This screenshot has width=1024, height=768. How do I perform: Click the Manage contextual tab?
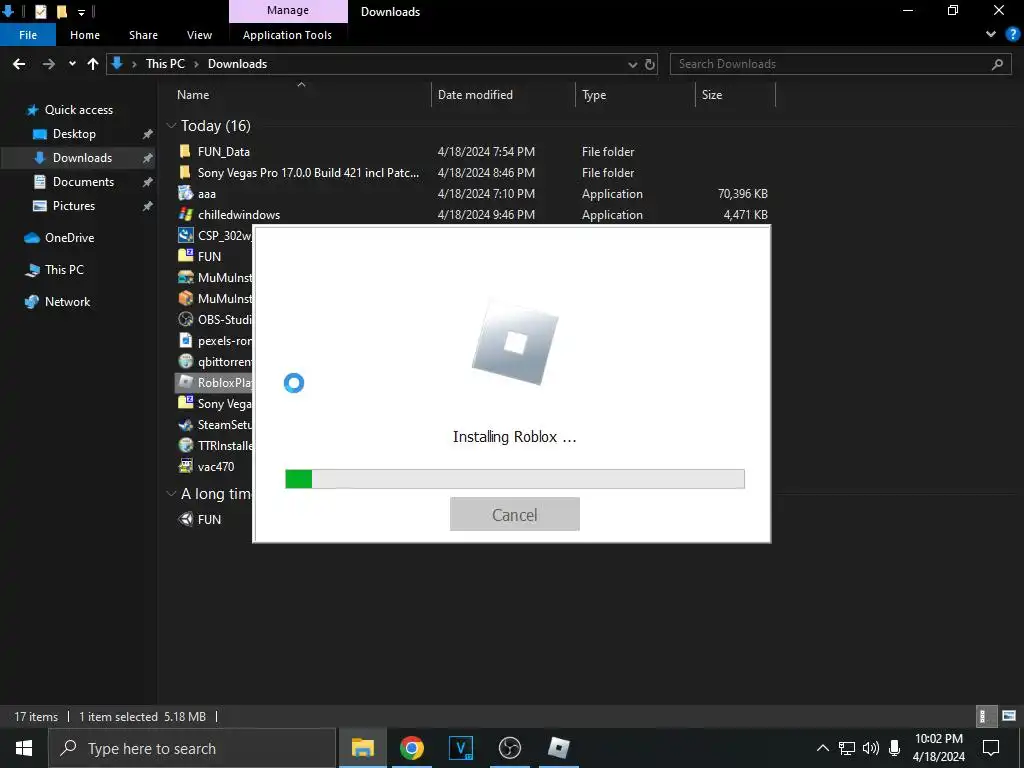[x=288, y=11]
